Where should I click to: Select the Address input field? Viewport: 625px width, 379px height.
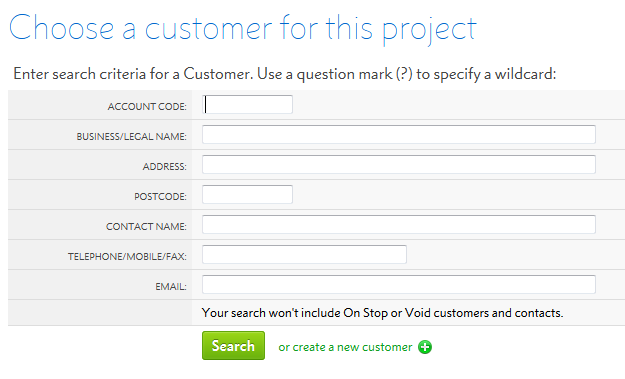tap(399, 165)
